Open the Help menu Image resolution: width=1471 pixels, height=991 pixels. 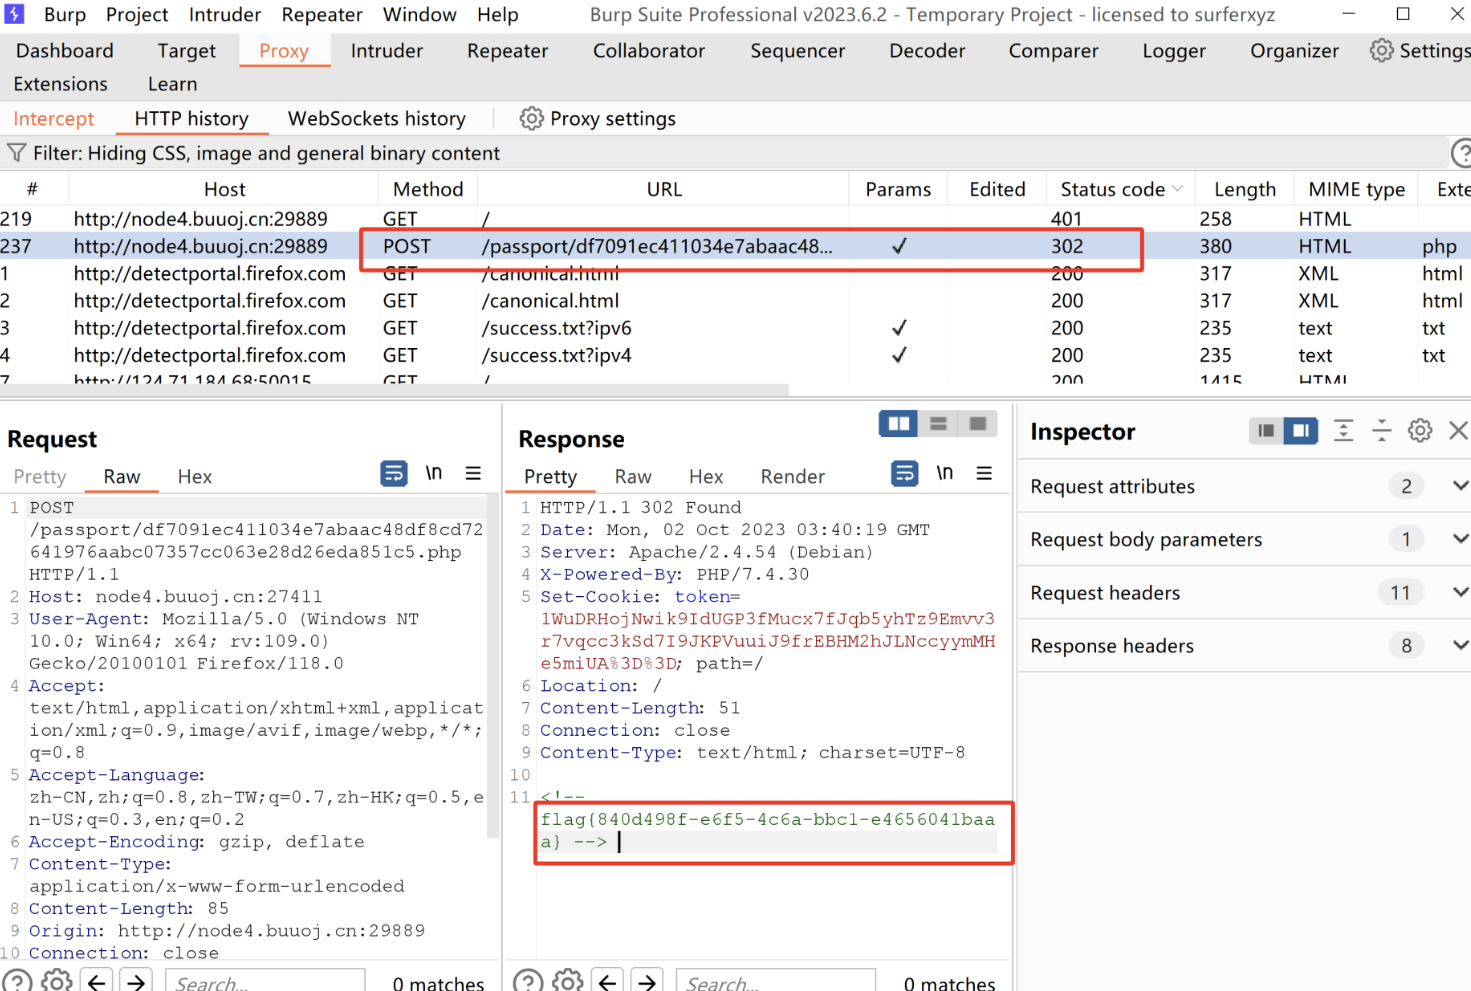point(498,15)
